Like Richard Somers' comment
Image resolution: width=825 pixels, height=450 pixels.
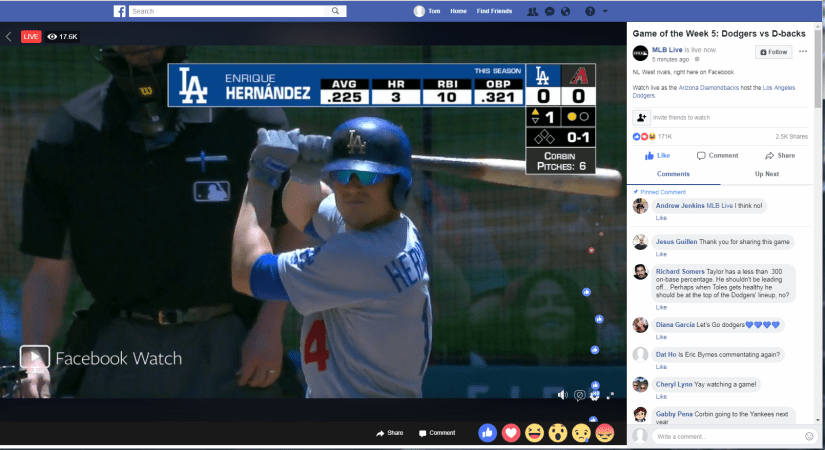pyautogui.click(x=661, y=307)
